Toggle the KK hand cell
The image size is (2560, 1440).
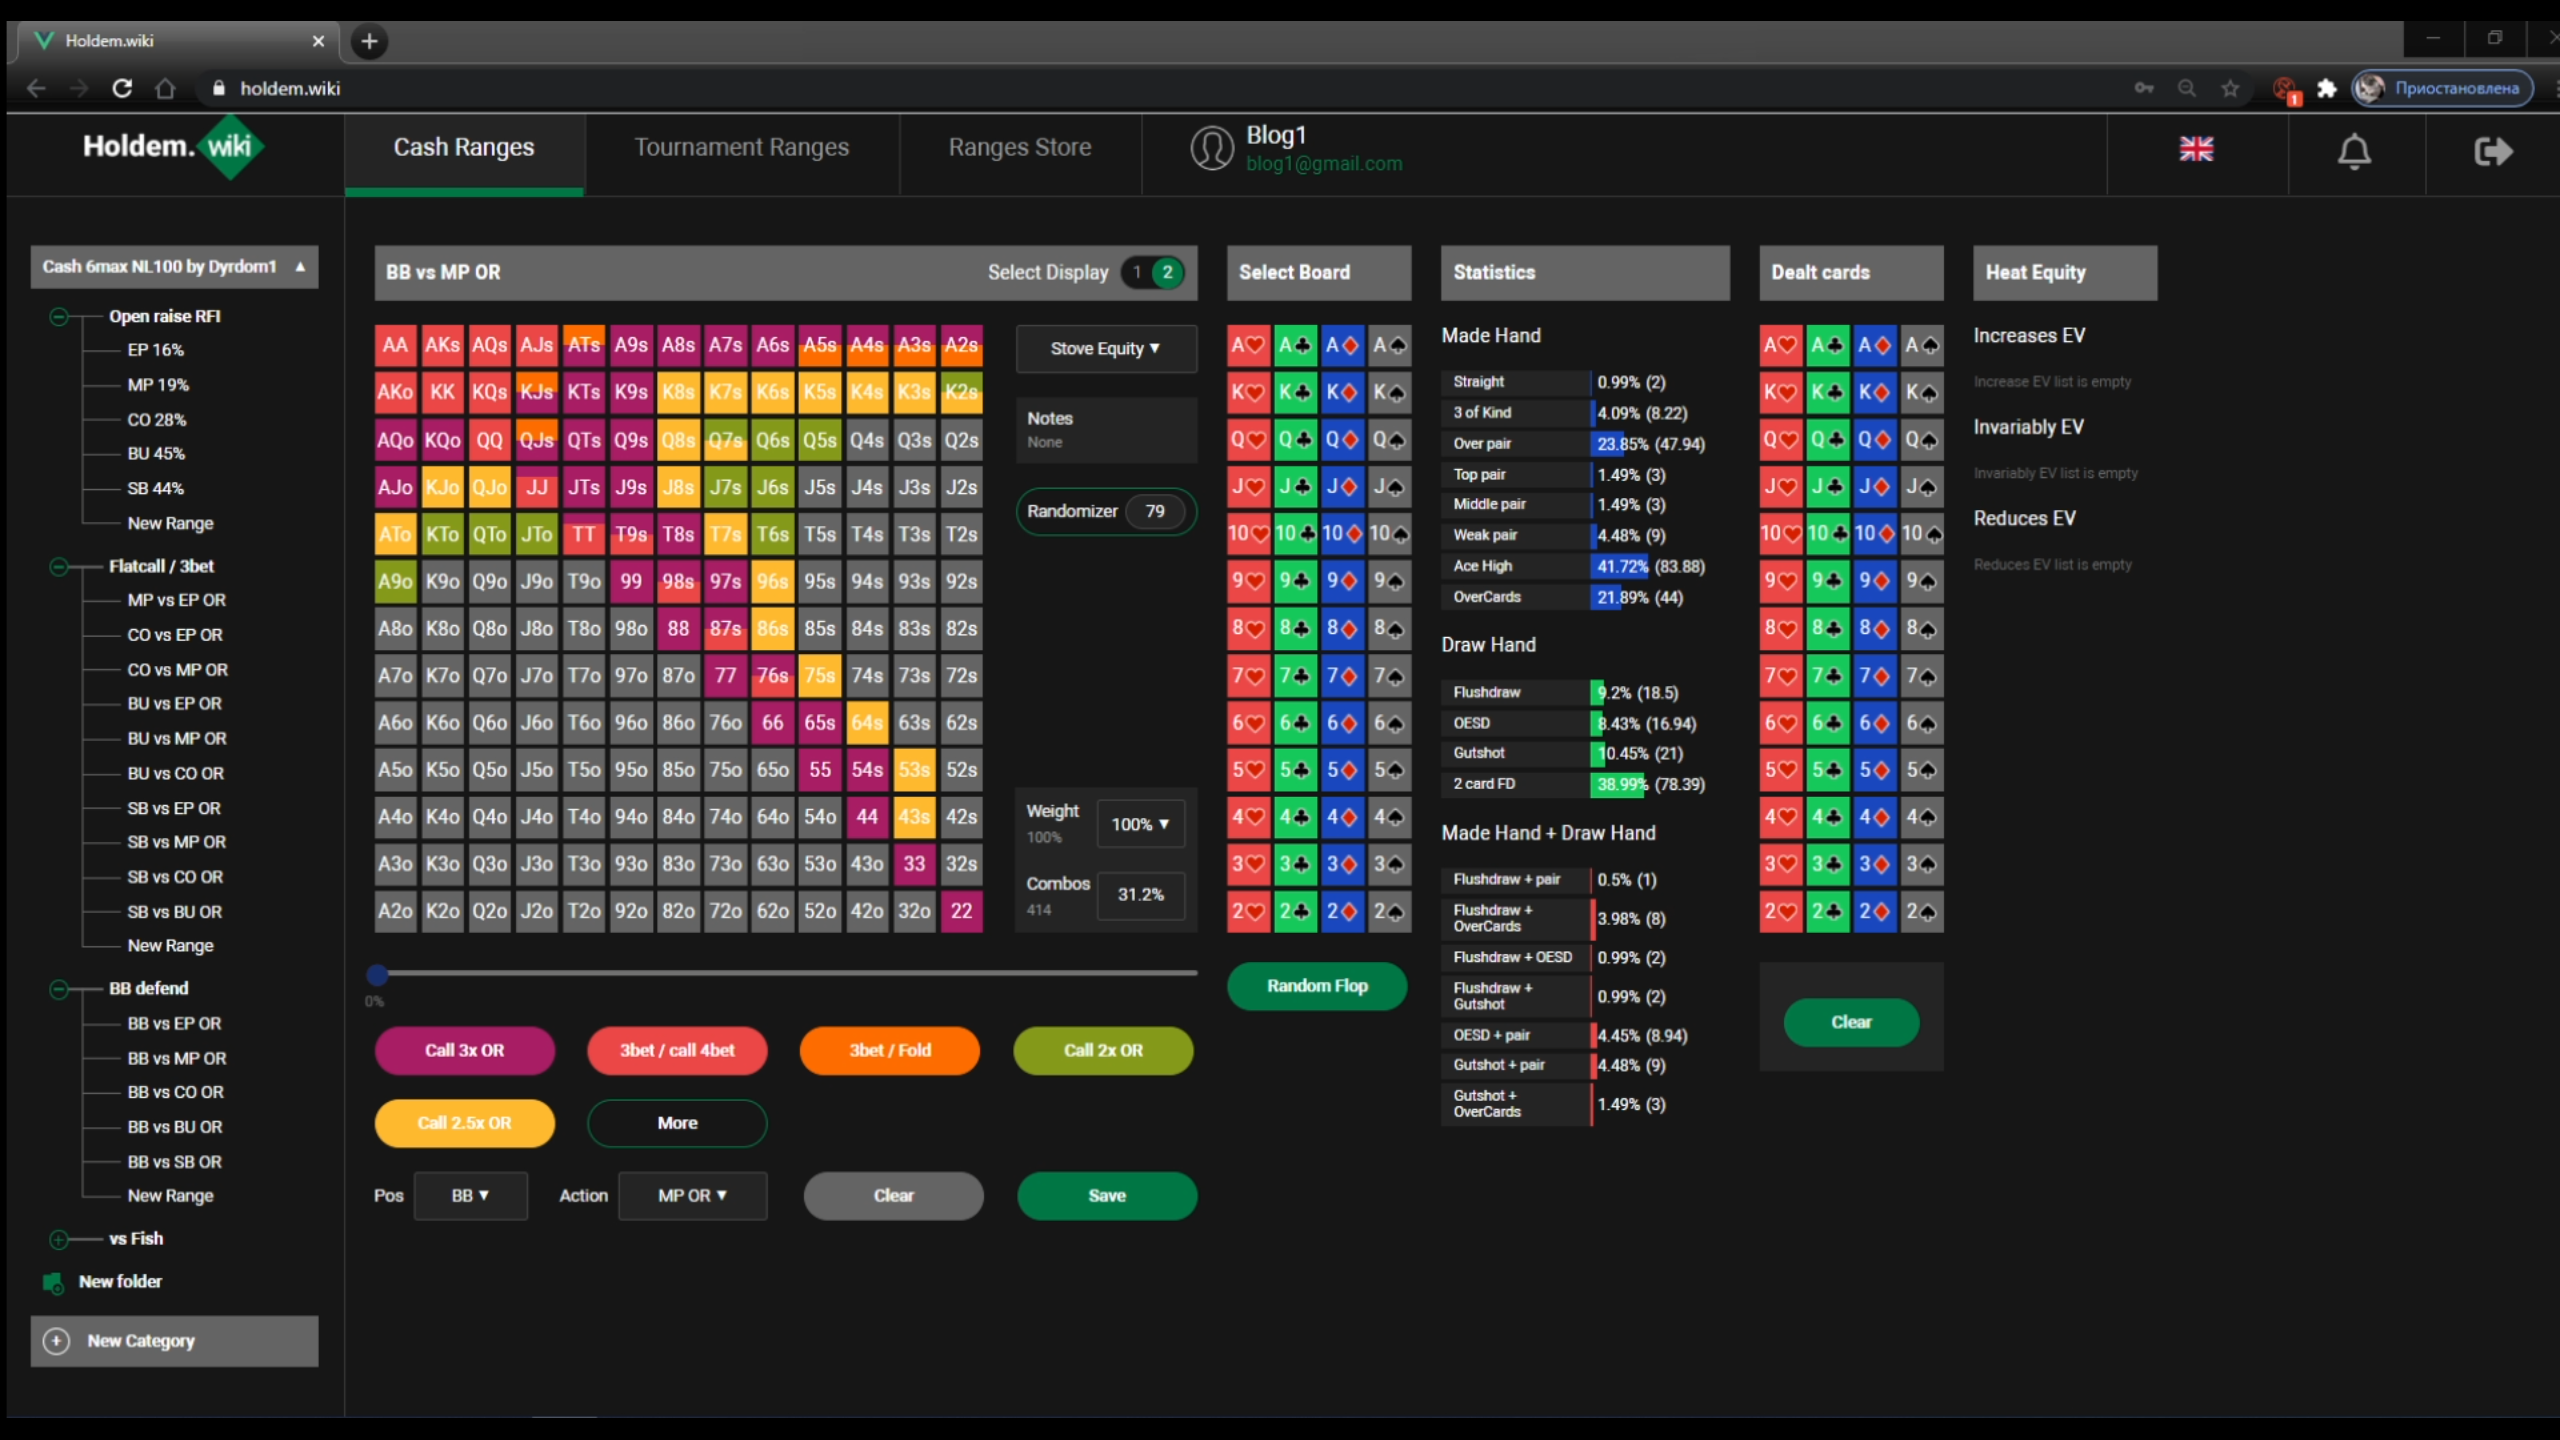tap(442, 392)
